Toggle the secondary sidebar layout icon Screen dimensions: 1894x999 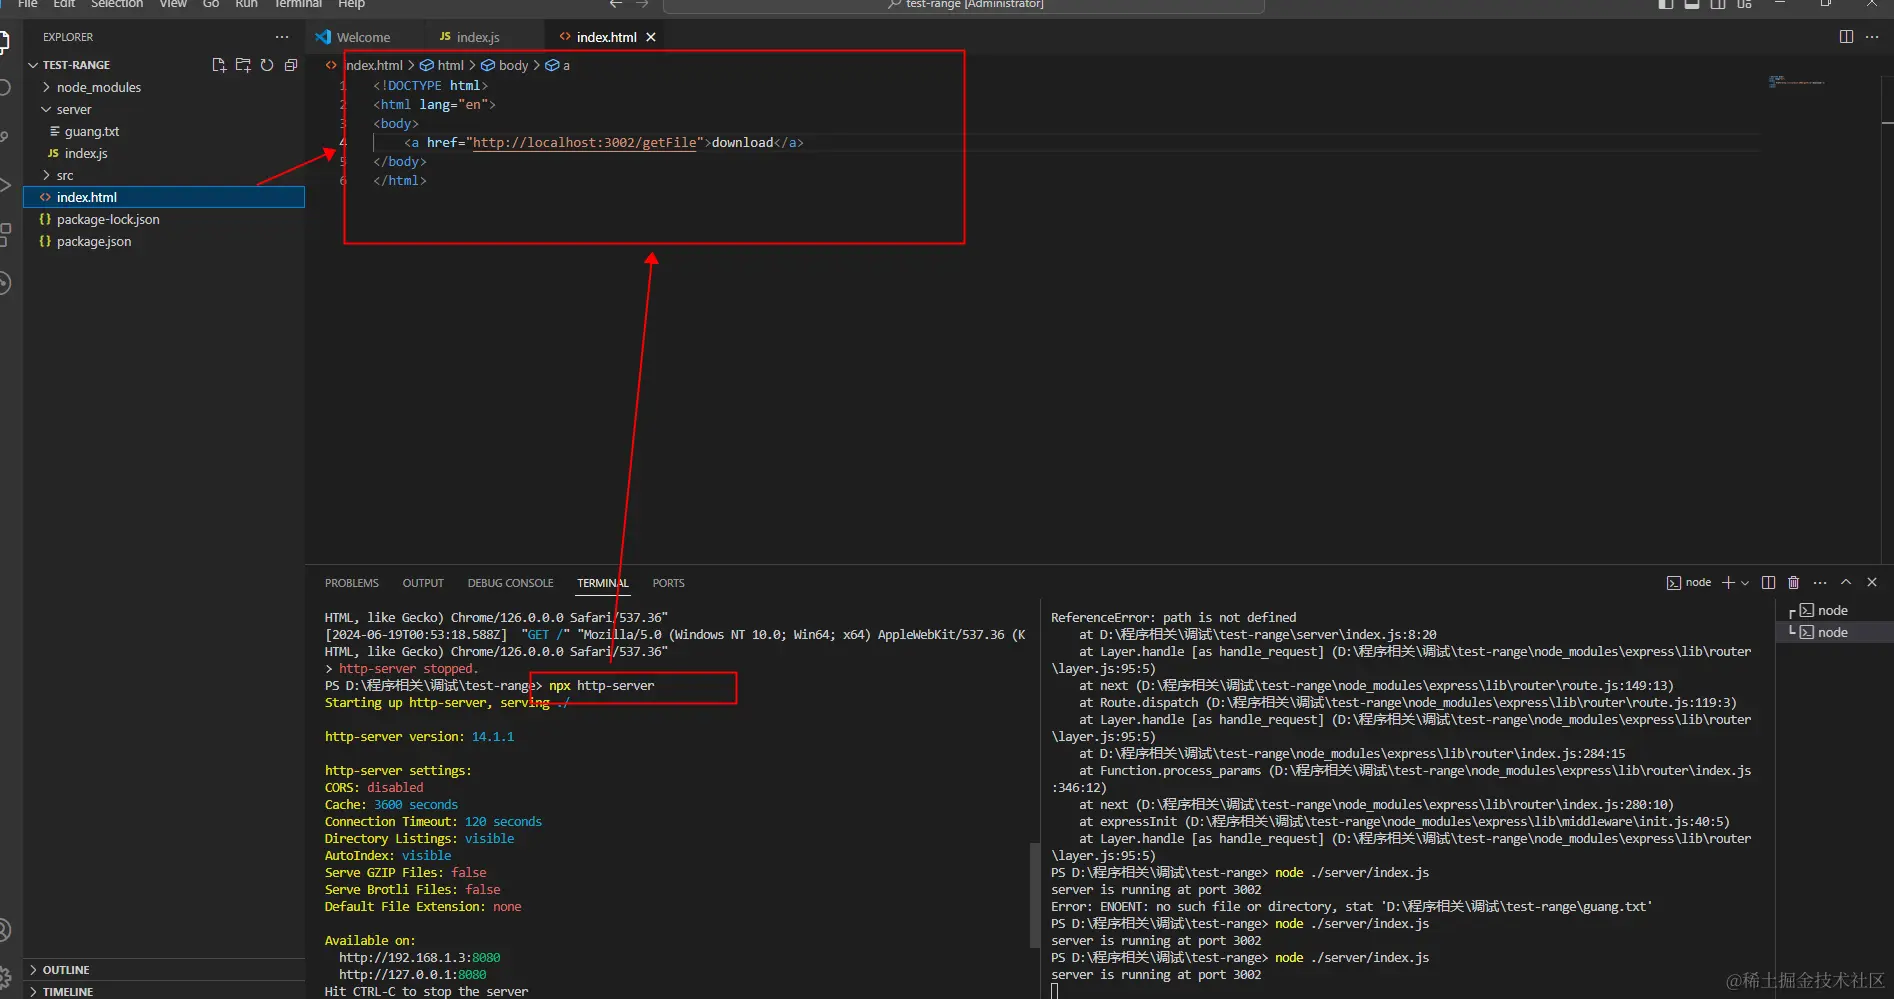tap(1717, 4)
